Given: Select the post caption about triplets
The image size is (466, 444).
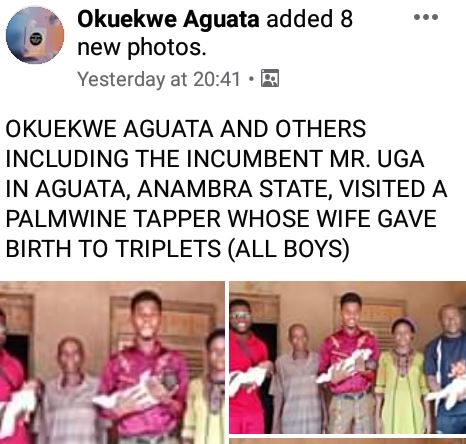Looking at the screenshot, I should 227,189.
